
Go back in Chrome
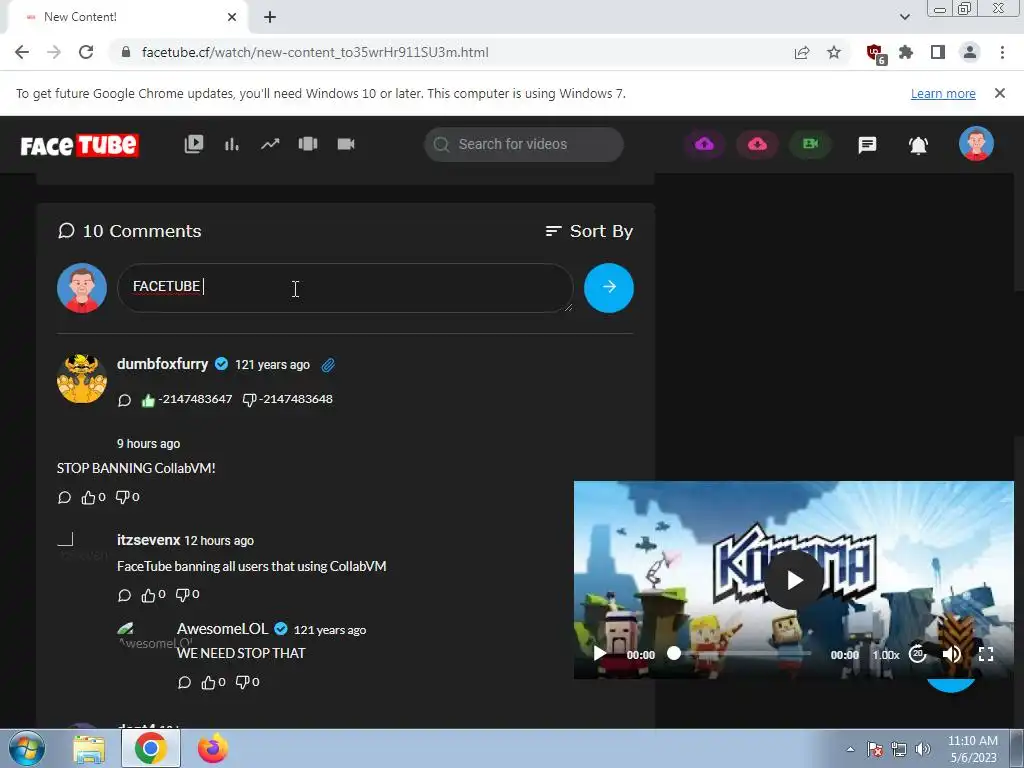22,52
